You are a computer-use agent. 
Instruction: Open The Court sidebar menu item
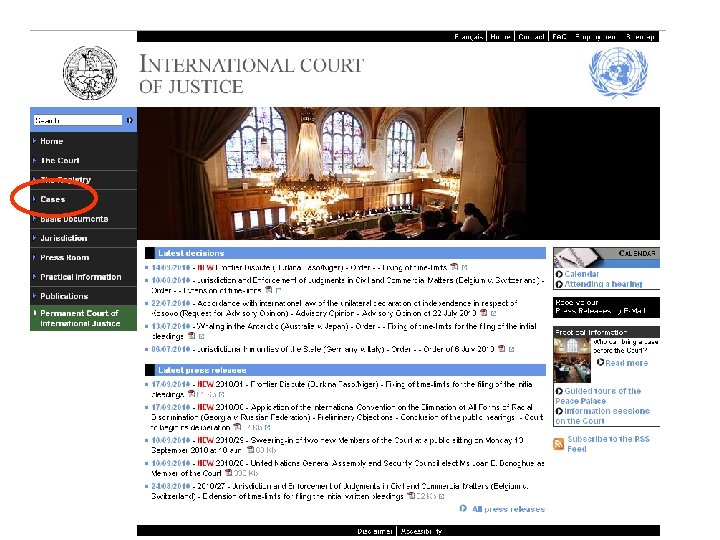point(83,161)
